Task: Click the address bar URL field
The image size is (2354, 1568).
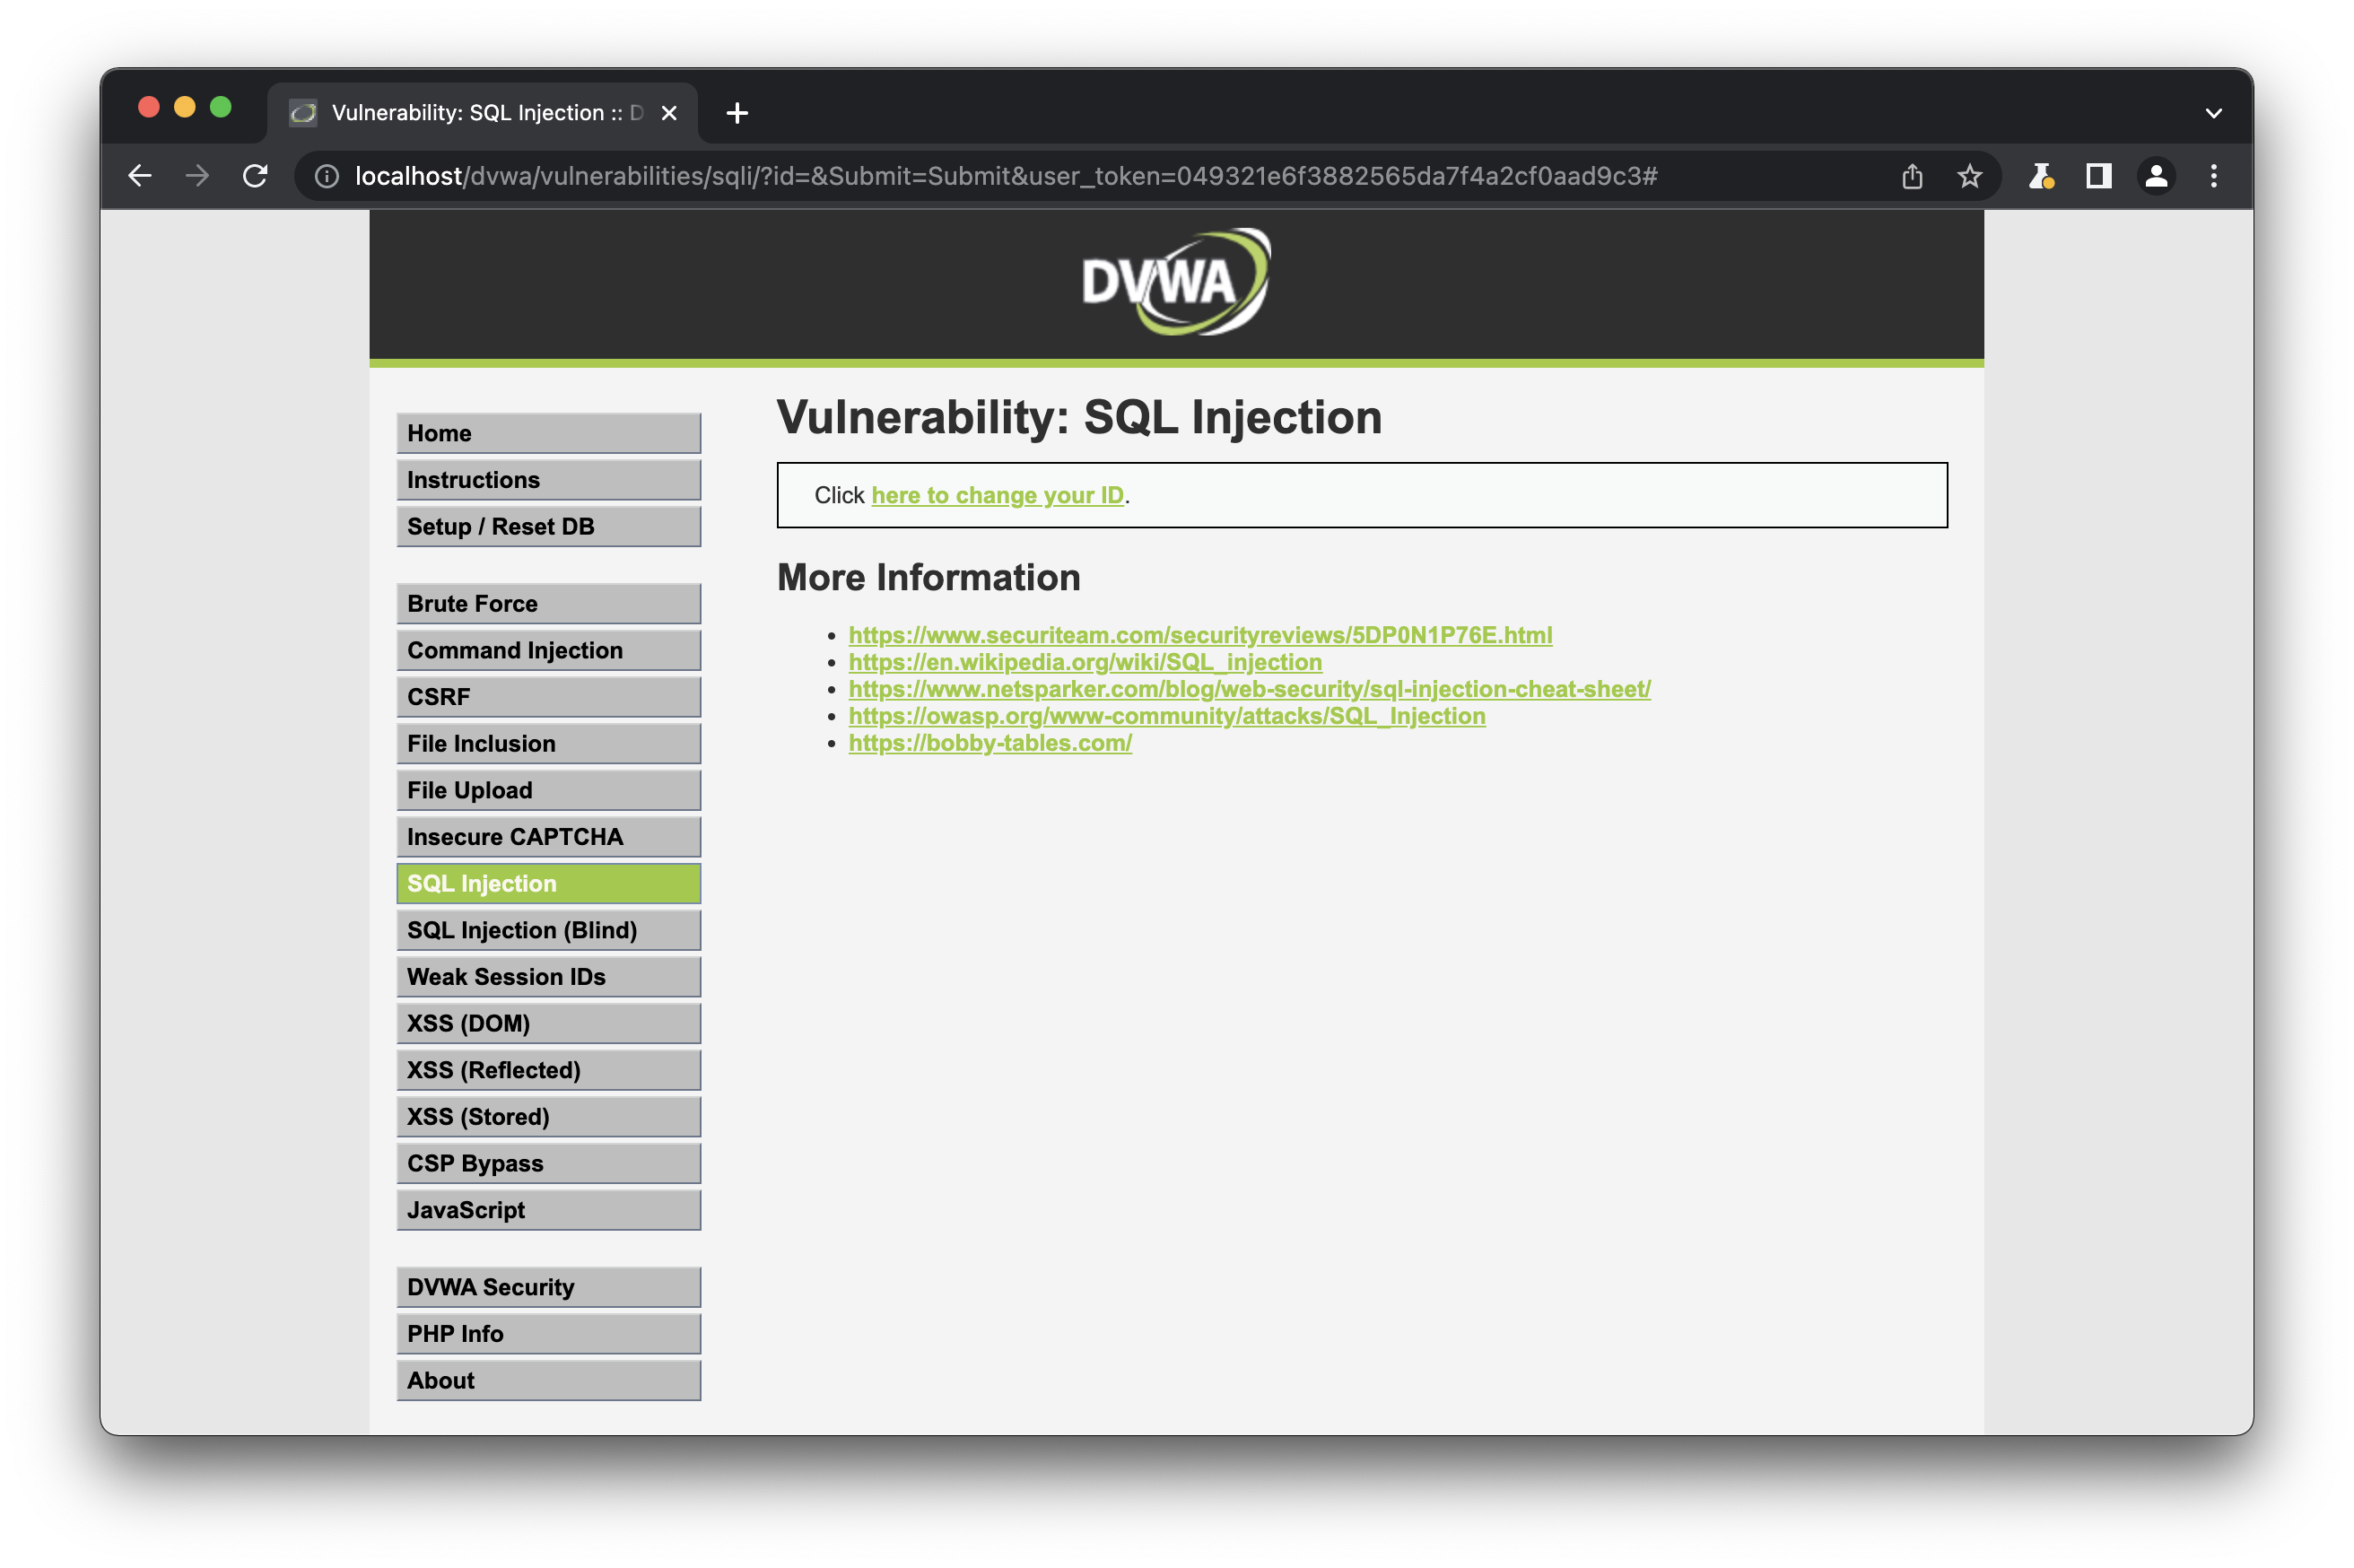Action: pyautogui.click(x=1005, y=176)
